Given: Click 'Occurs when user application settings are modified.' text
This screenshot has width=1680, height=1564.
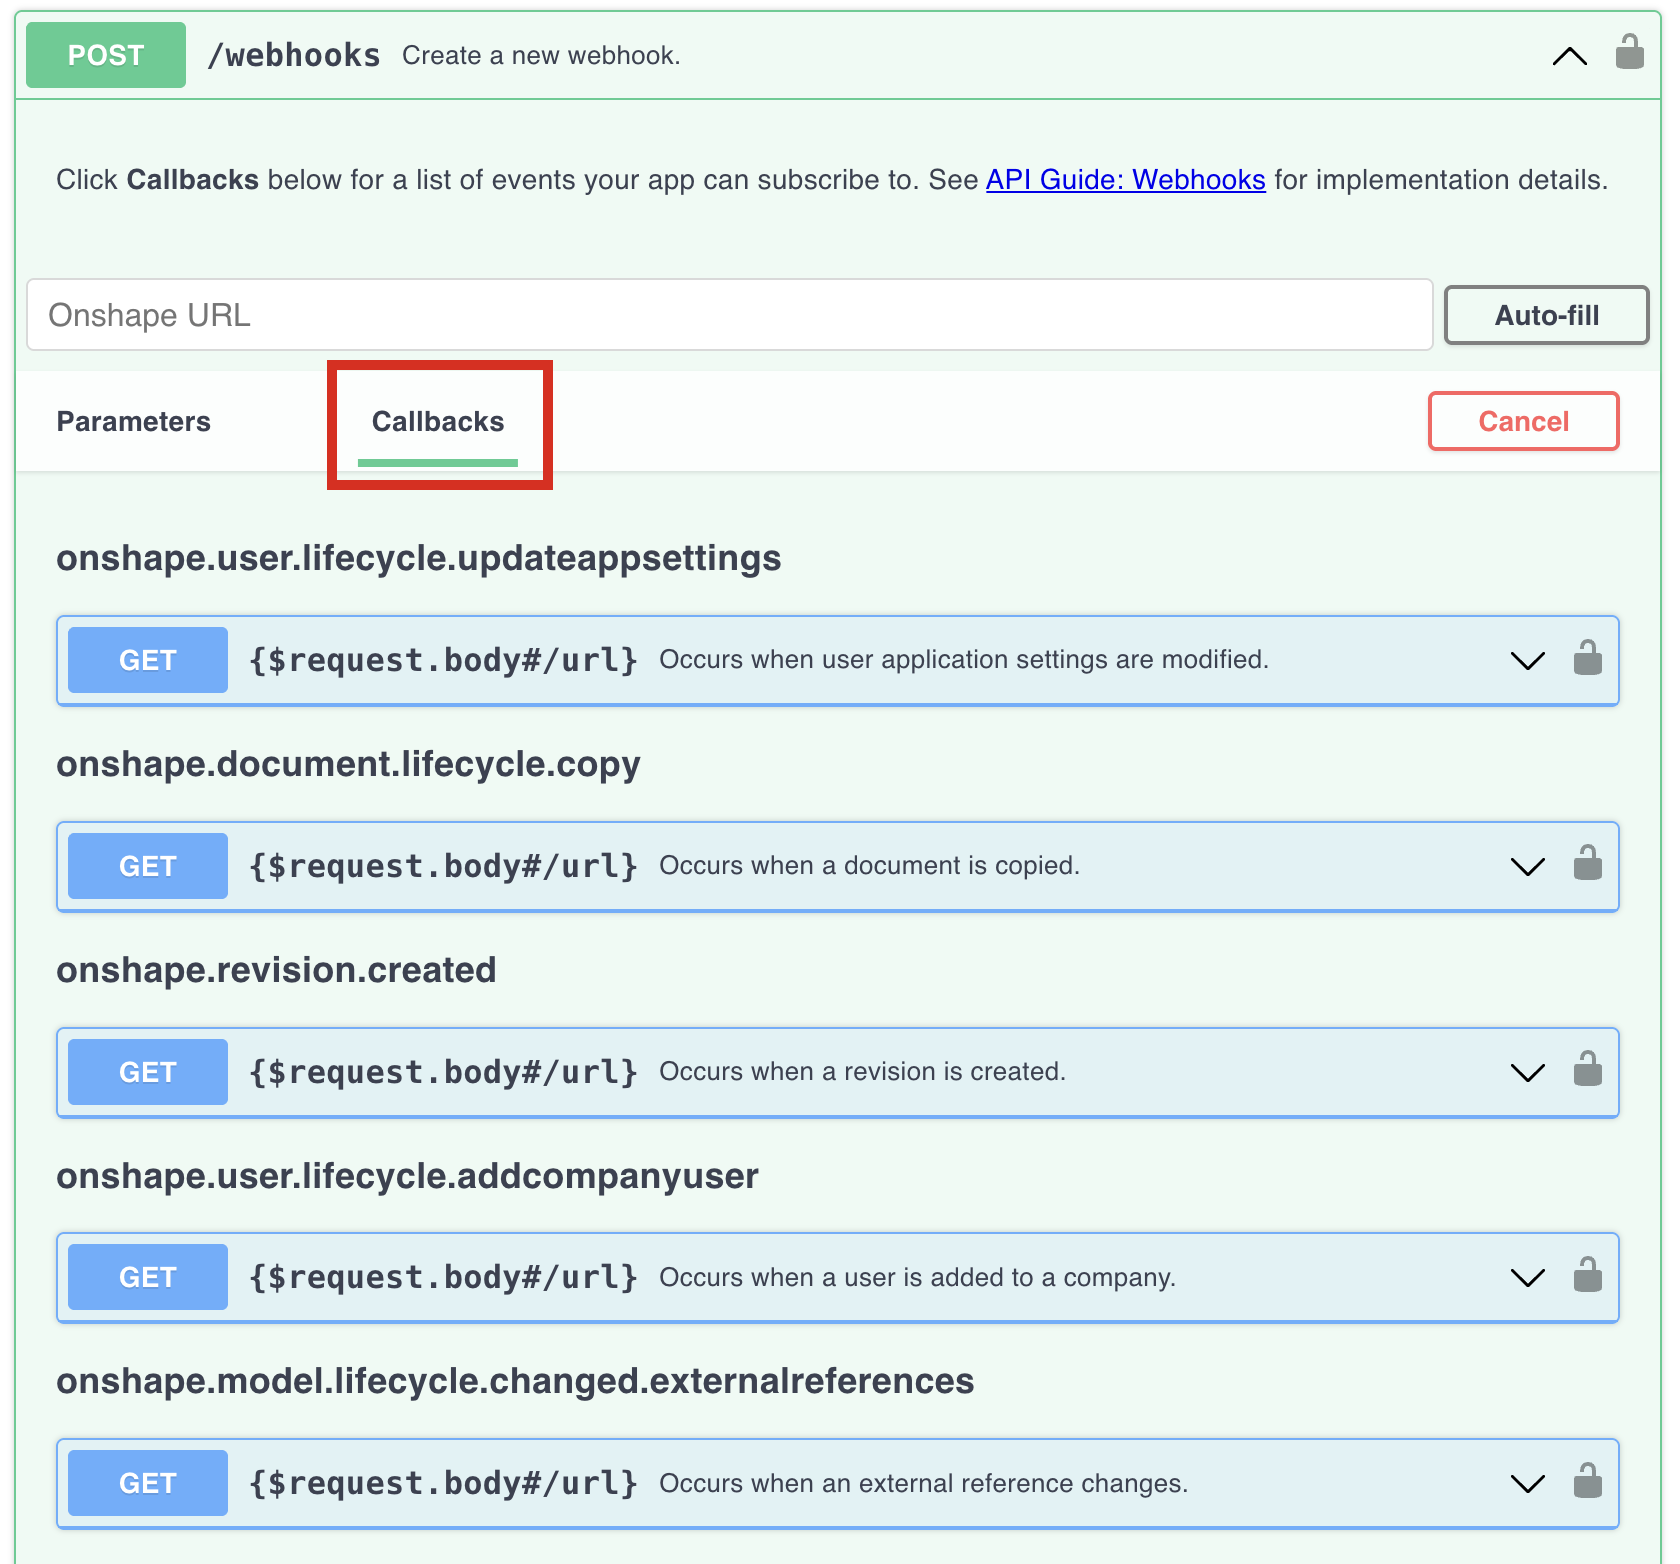Looking at the screenshot, I should pyautogui.click(x=964, y=660).
